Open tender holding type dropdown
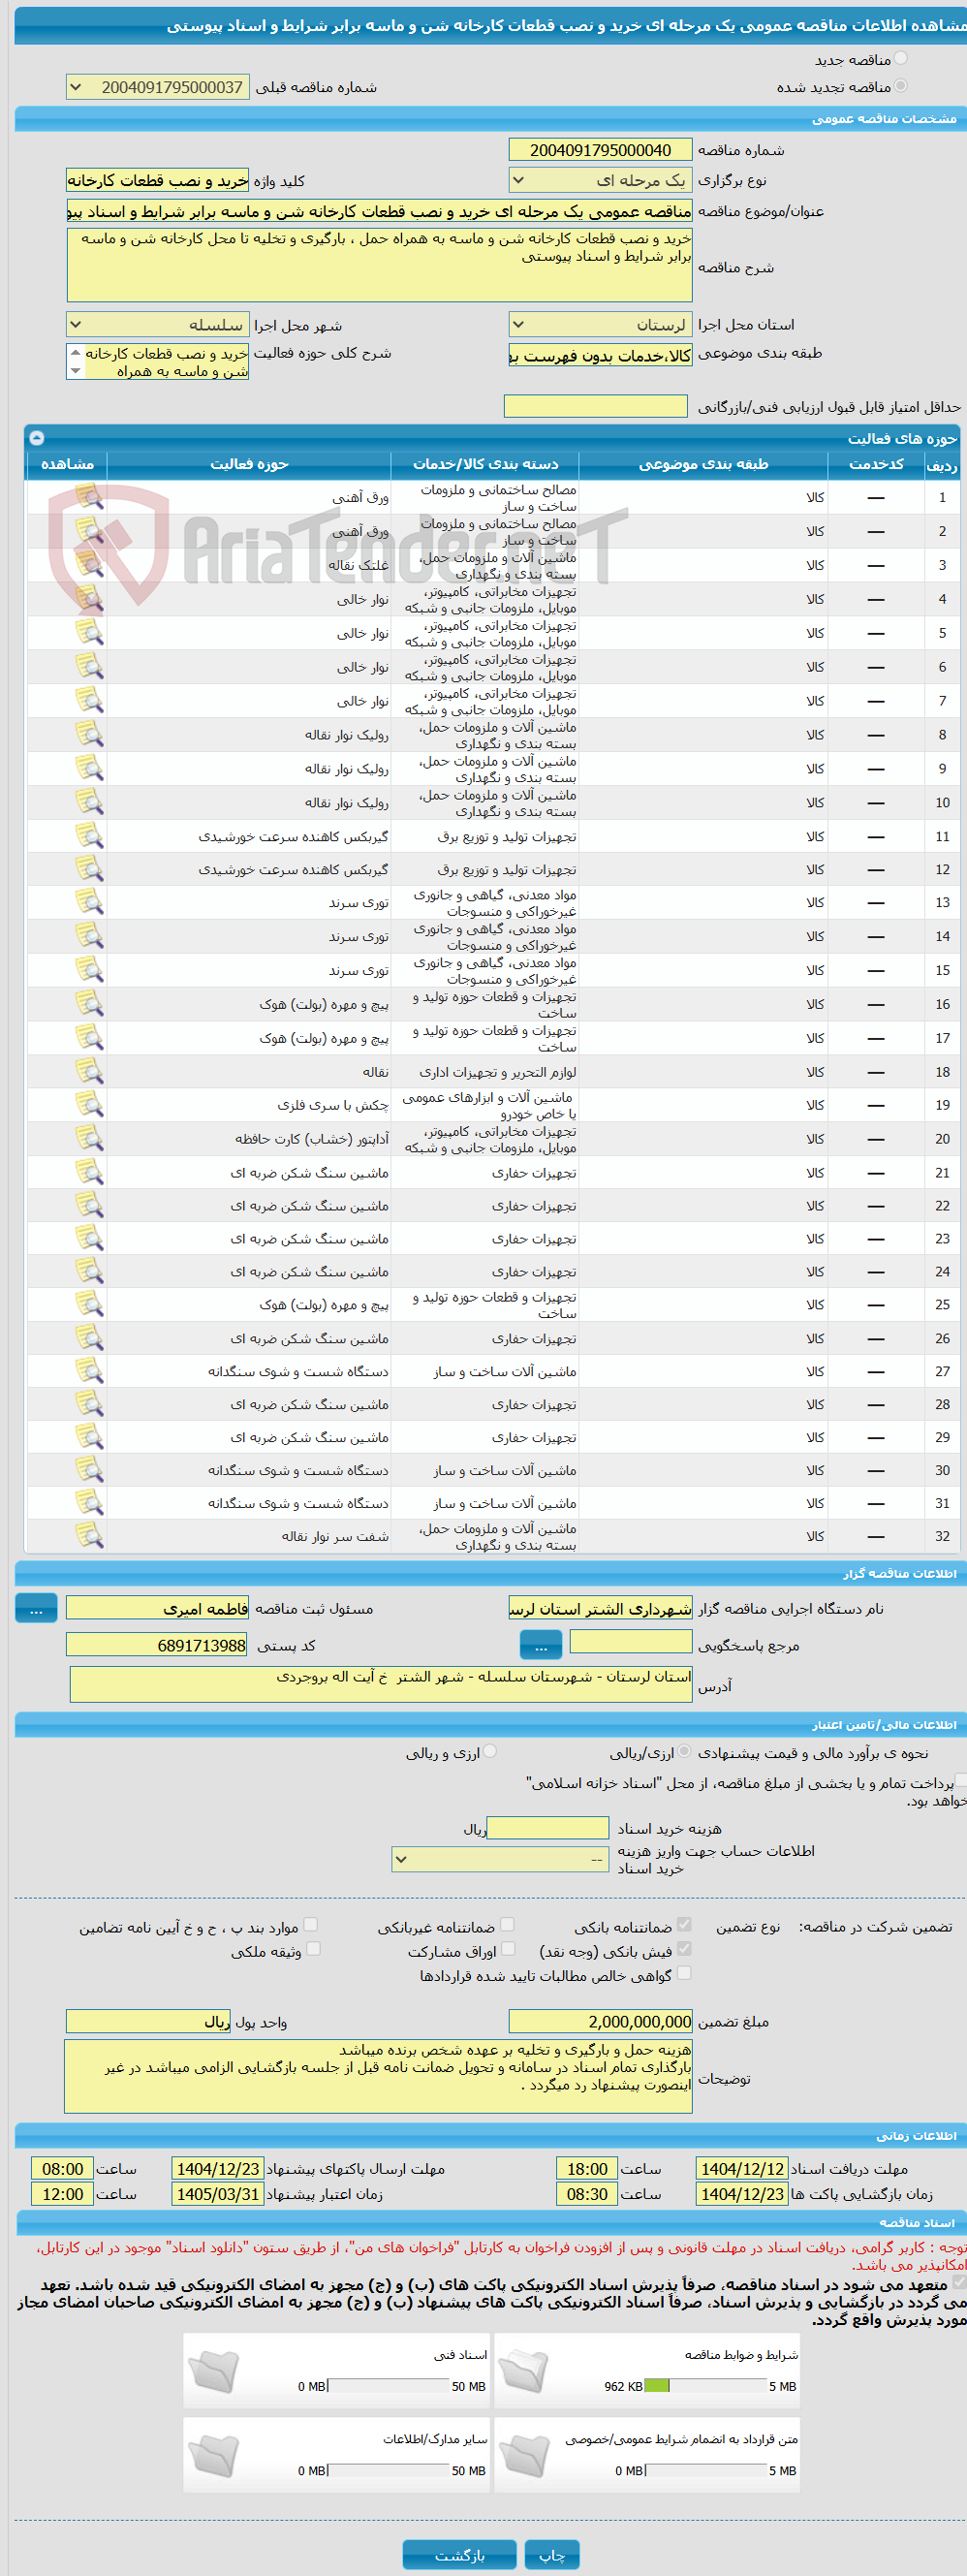967x2576 pixels. [600, 180]
